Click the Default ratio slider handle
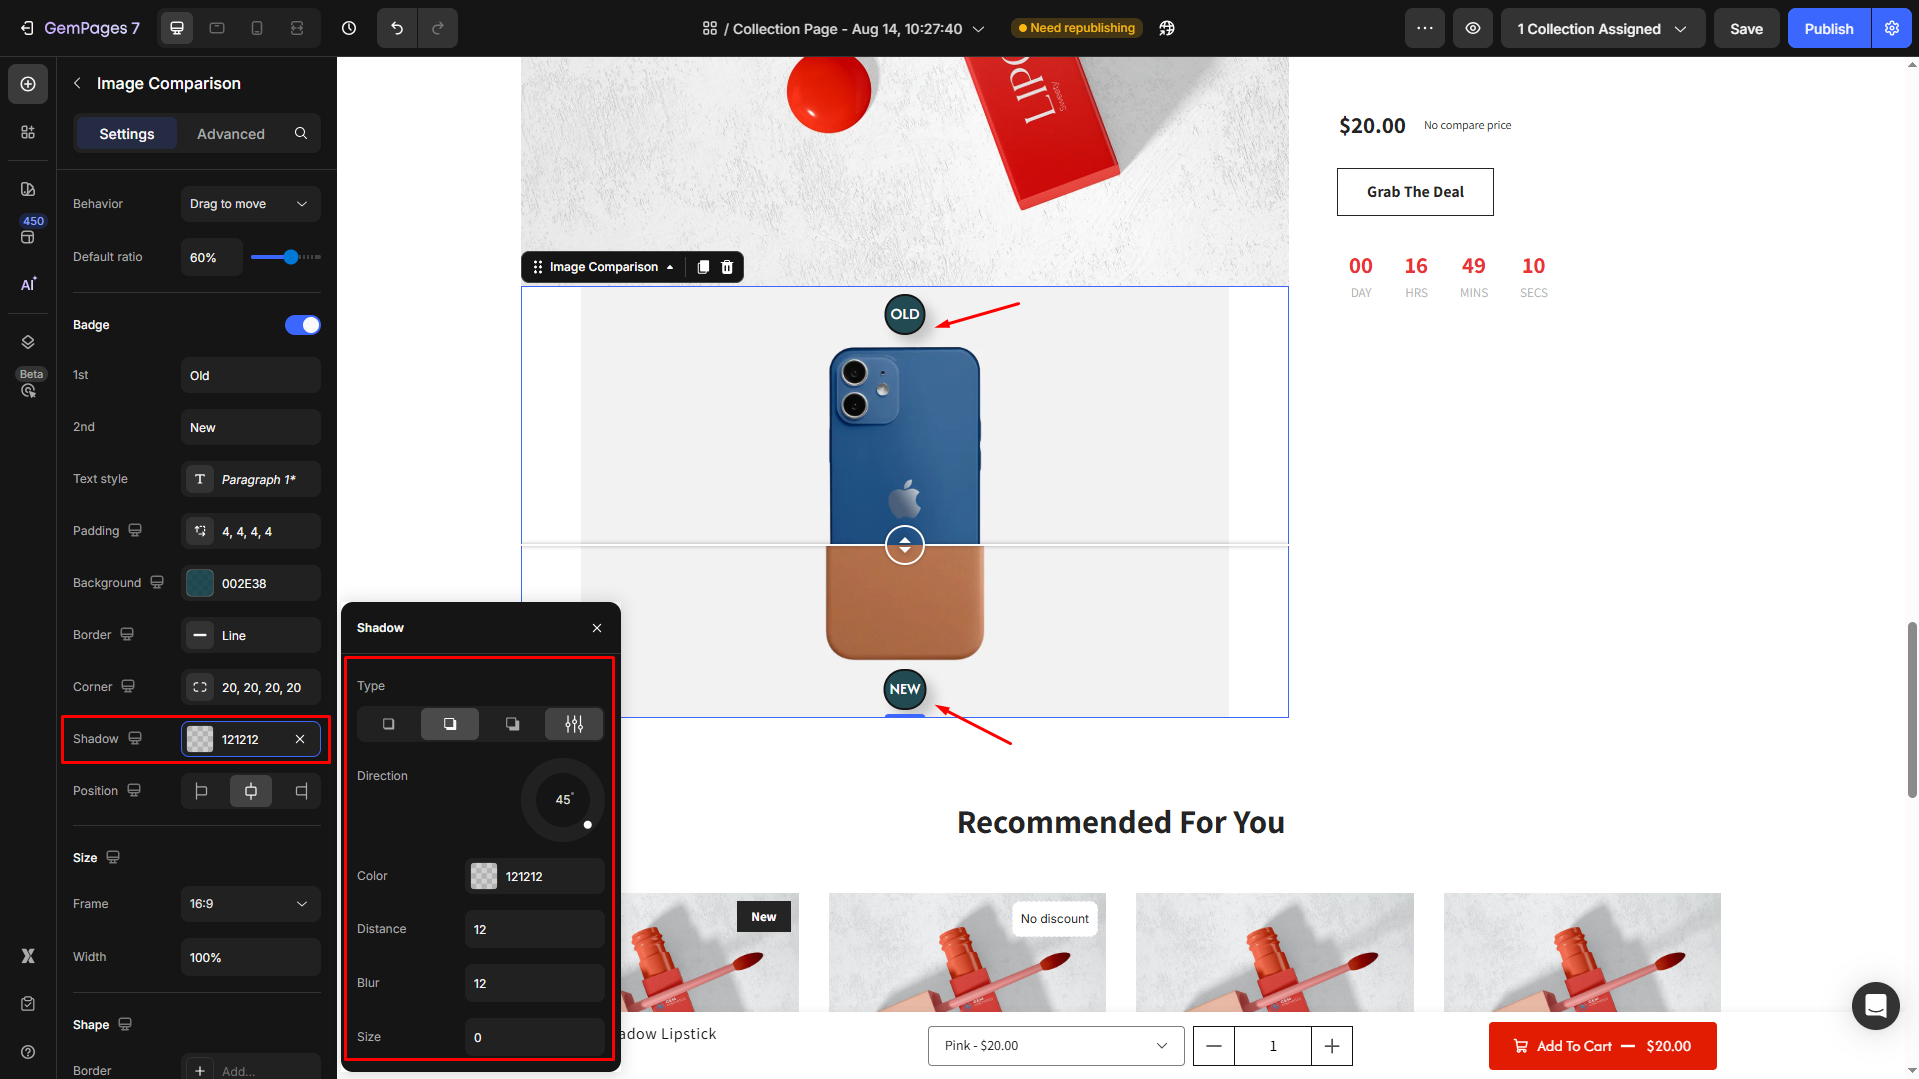This screenshot has width=1919, height=1079. [291, 257]
